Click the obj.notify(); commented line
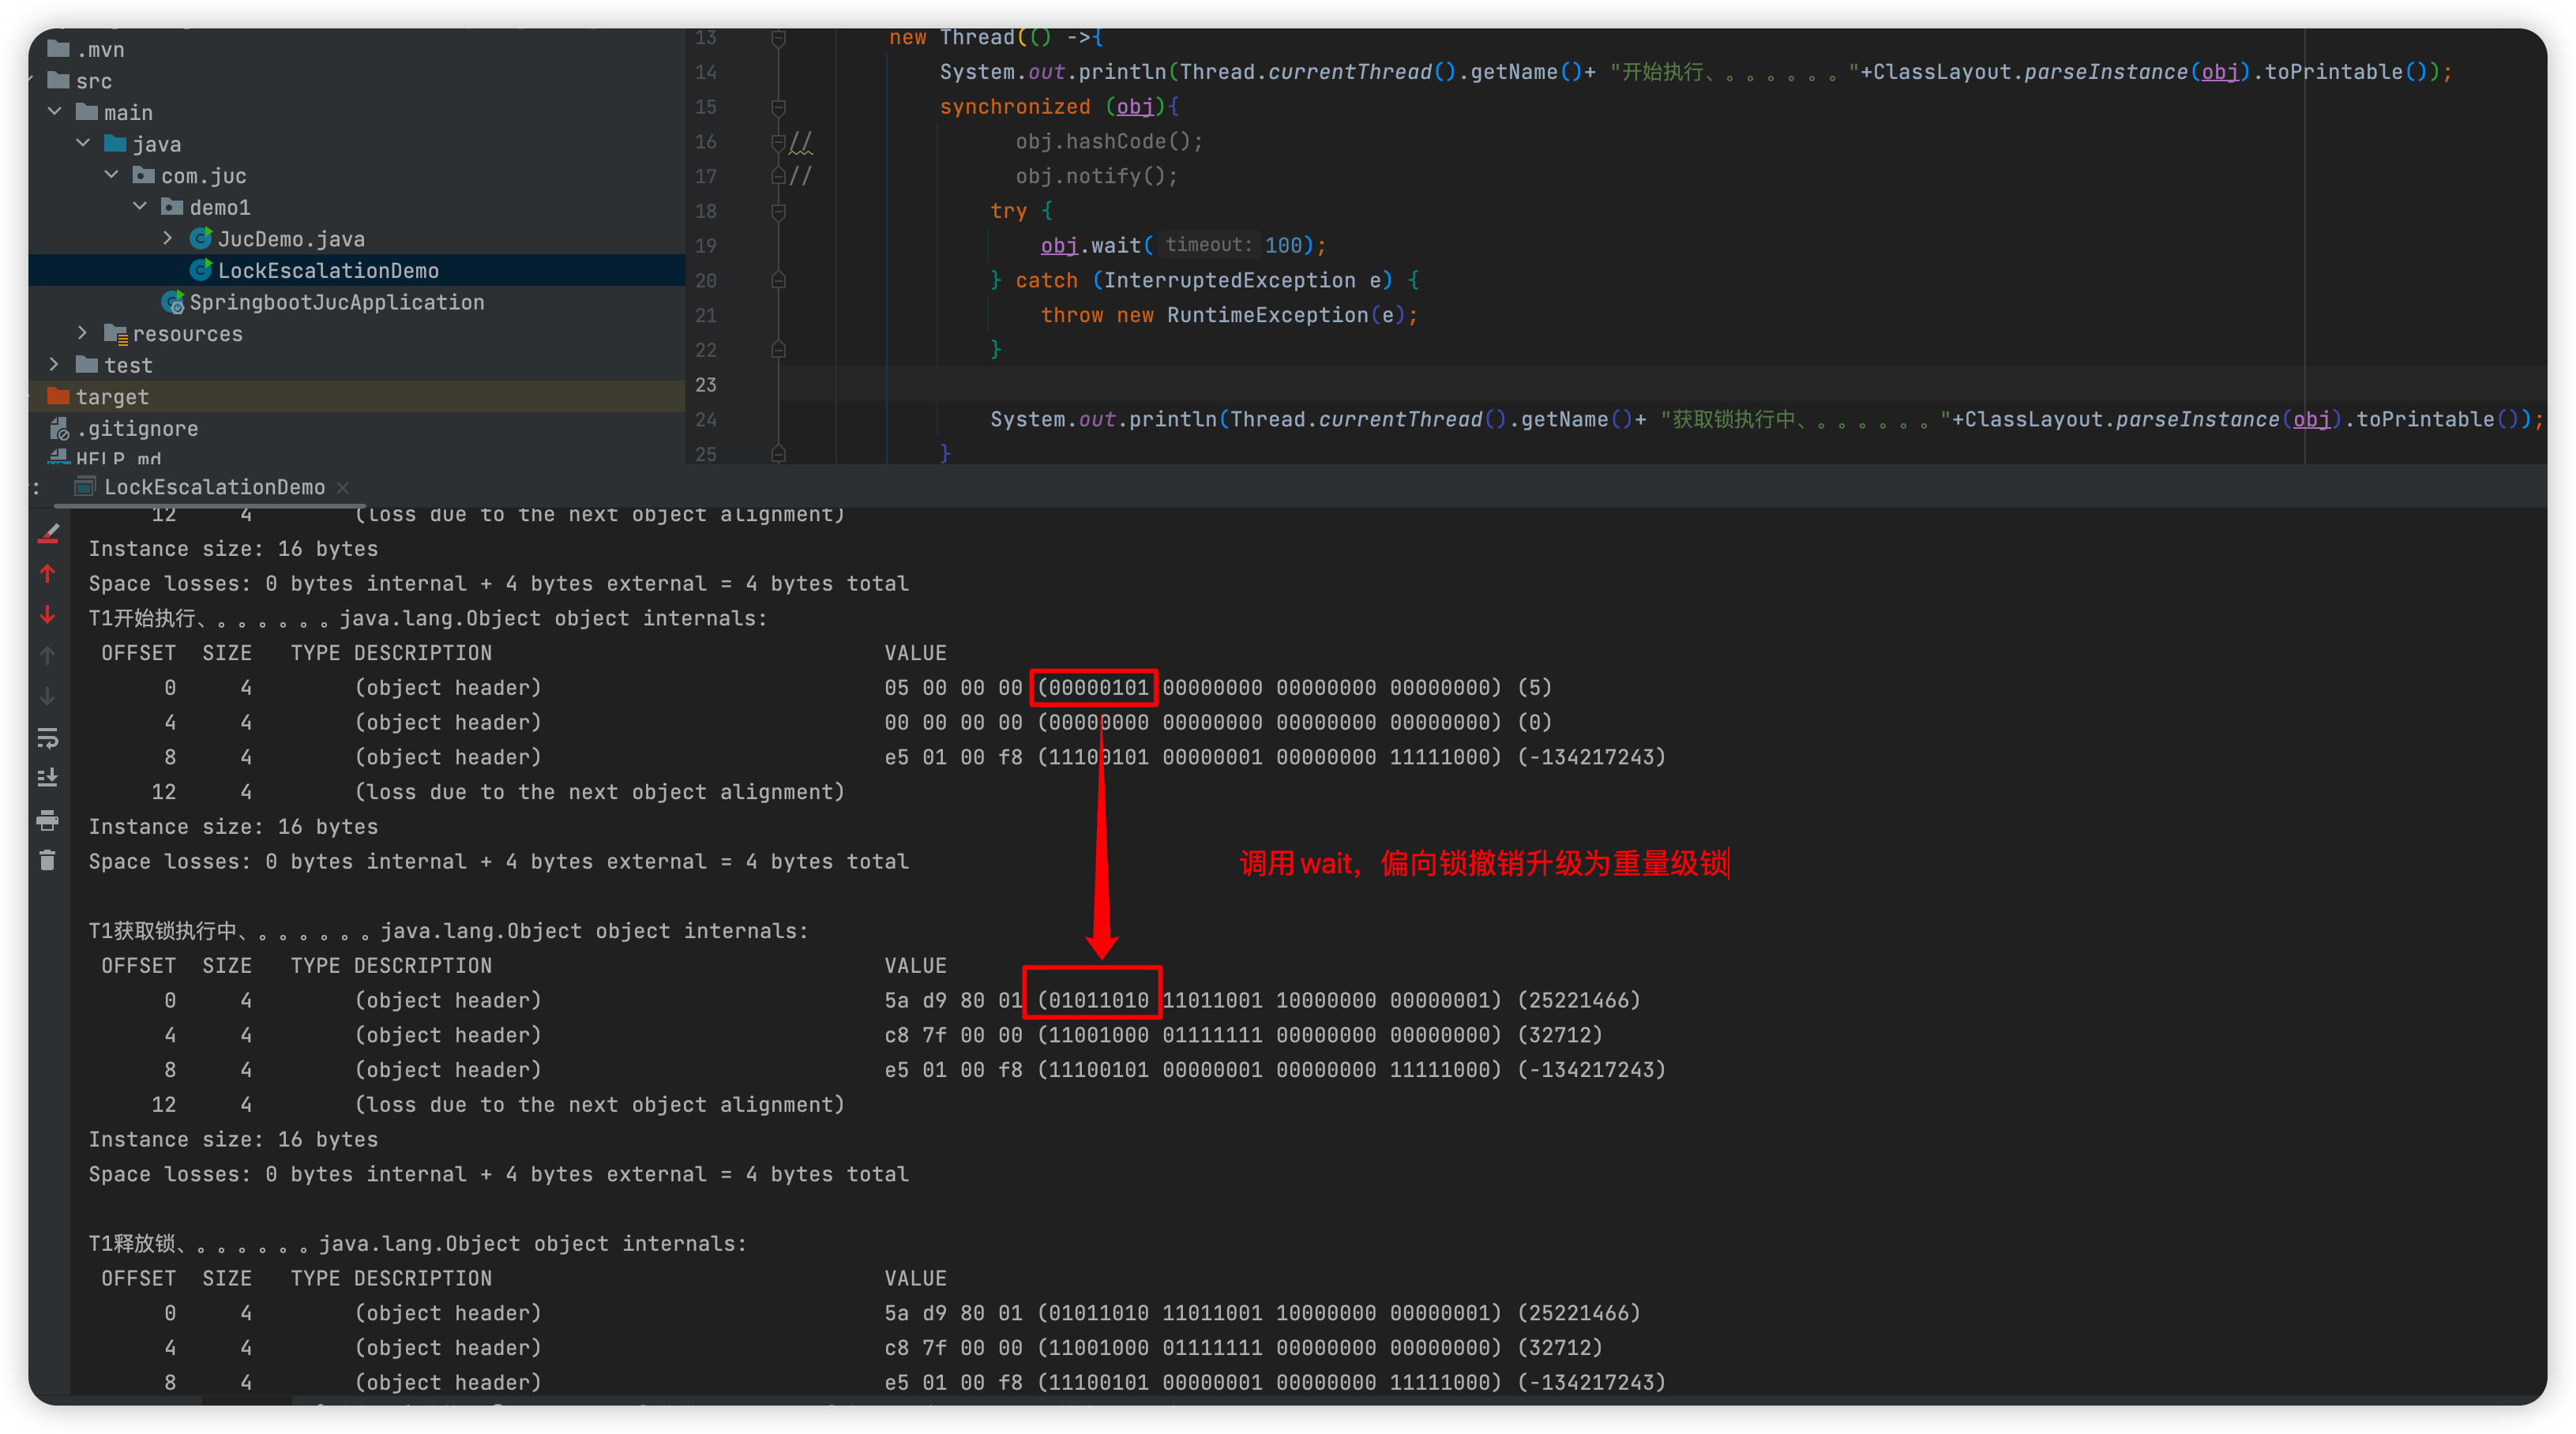Screen dimensions: 2576x1434 [x=1097, y=176]
